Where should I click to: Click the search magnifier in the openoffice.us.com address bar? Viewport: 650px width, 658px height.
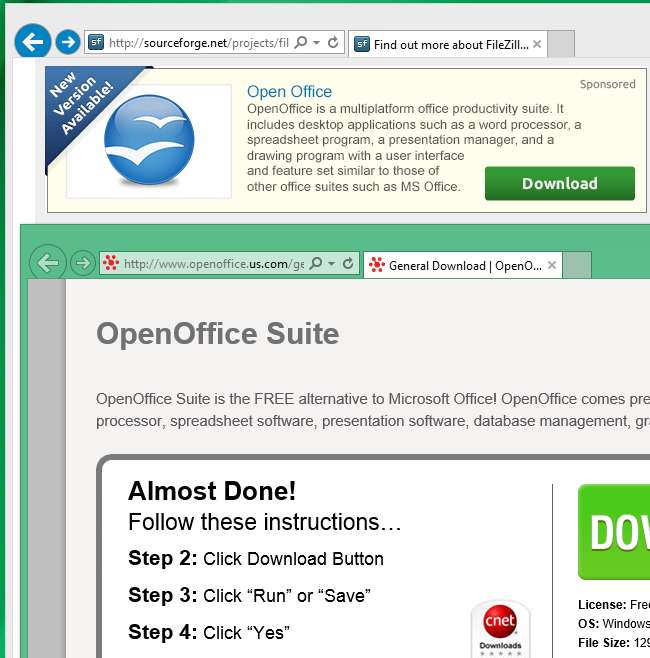316,263
